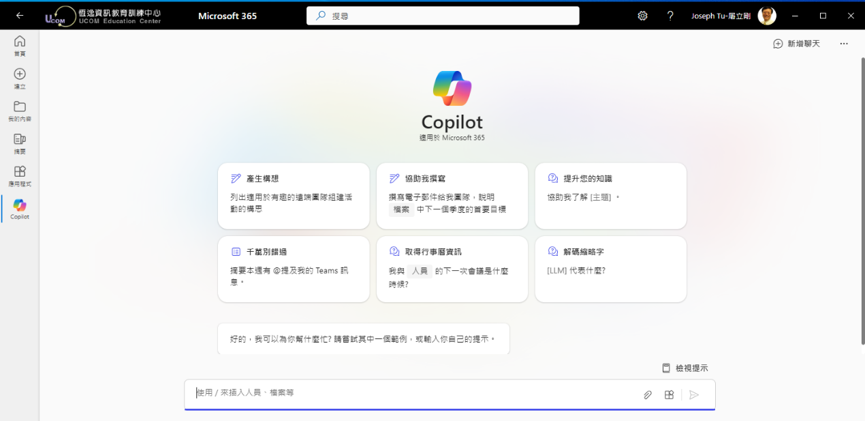Screen dimensions: 865x421
Task: Select the 解碼縮略字 prompt card
Action: 611,269
